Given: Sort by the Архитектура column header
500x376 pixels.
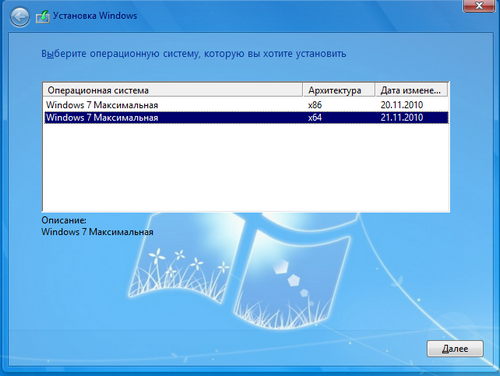Looking at the screenshot, I should pyautogui.click(x=338, y=90).
